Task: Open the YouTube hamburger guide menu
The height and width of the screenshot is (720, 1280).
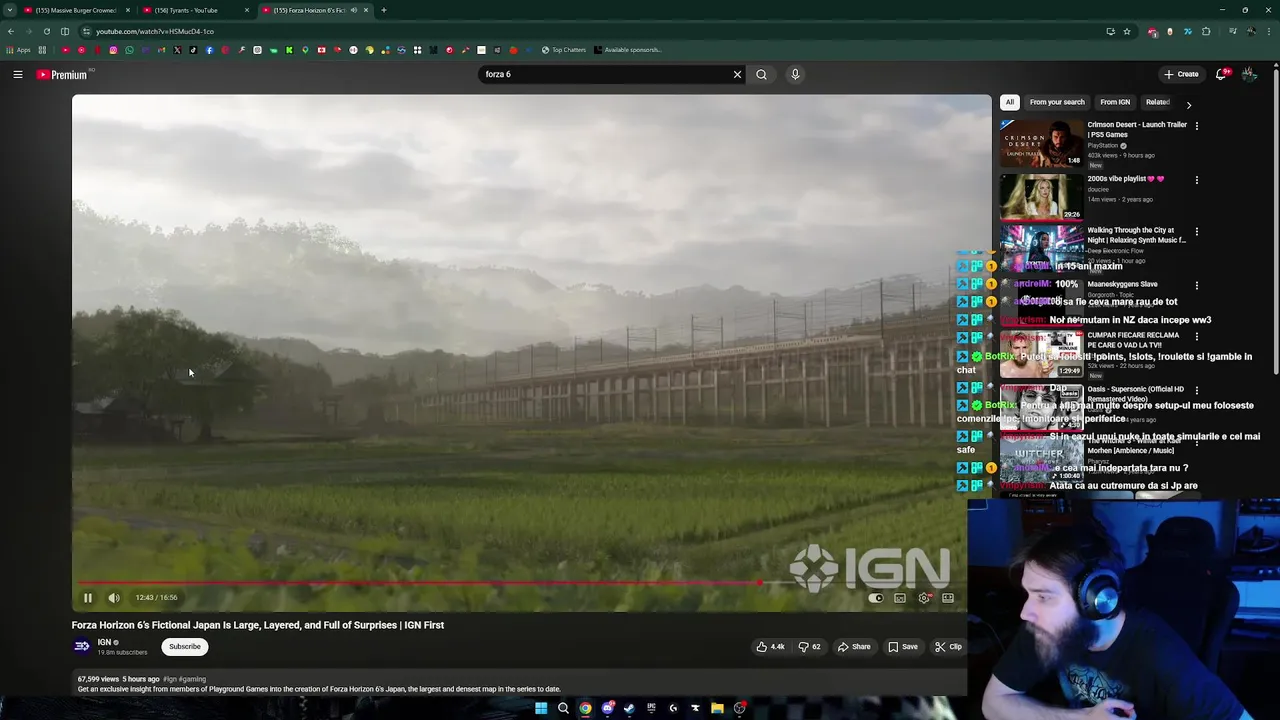Action: pos(18,74)
